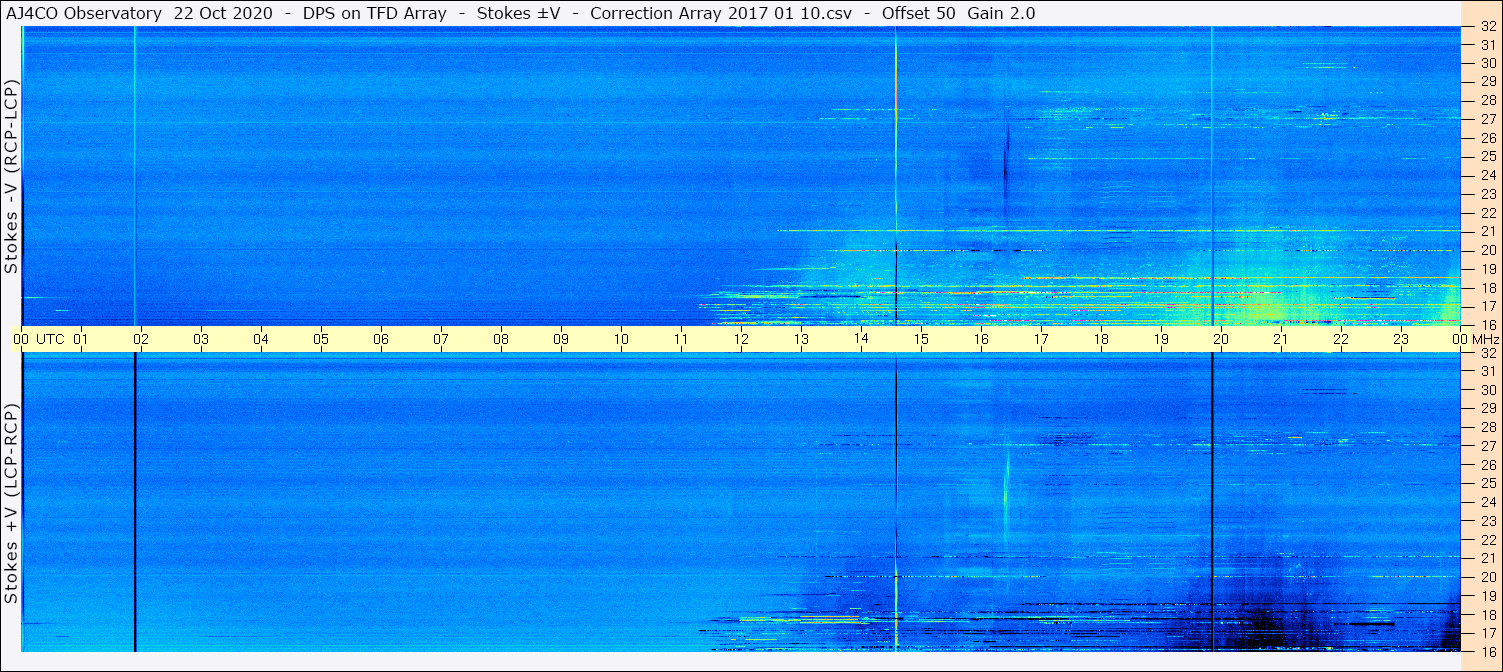Select the 09 hour mark on time axis
The image size is (1503, 672).
click(561, 339)
